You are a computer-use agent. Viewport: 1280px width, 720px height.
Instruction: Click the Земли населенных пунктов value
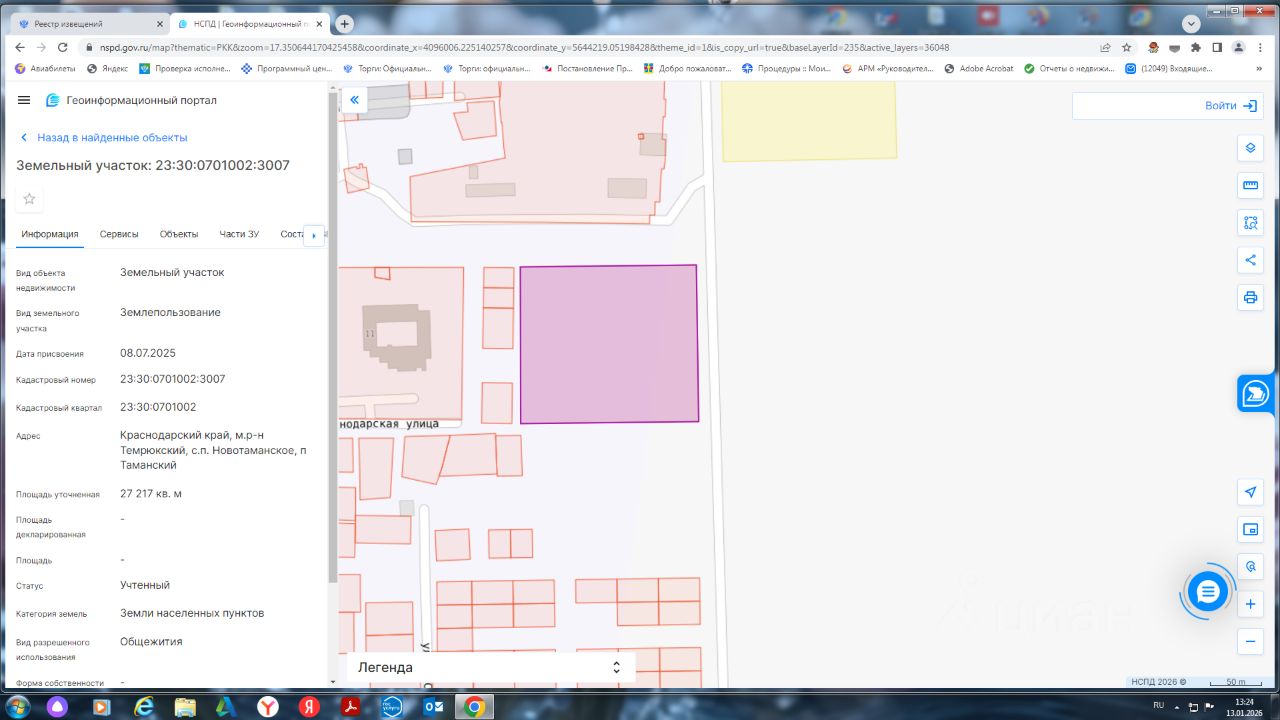pyautogui.click(x=192, y=613)
